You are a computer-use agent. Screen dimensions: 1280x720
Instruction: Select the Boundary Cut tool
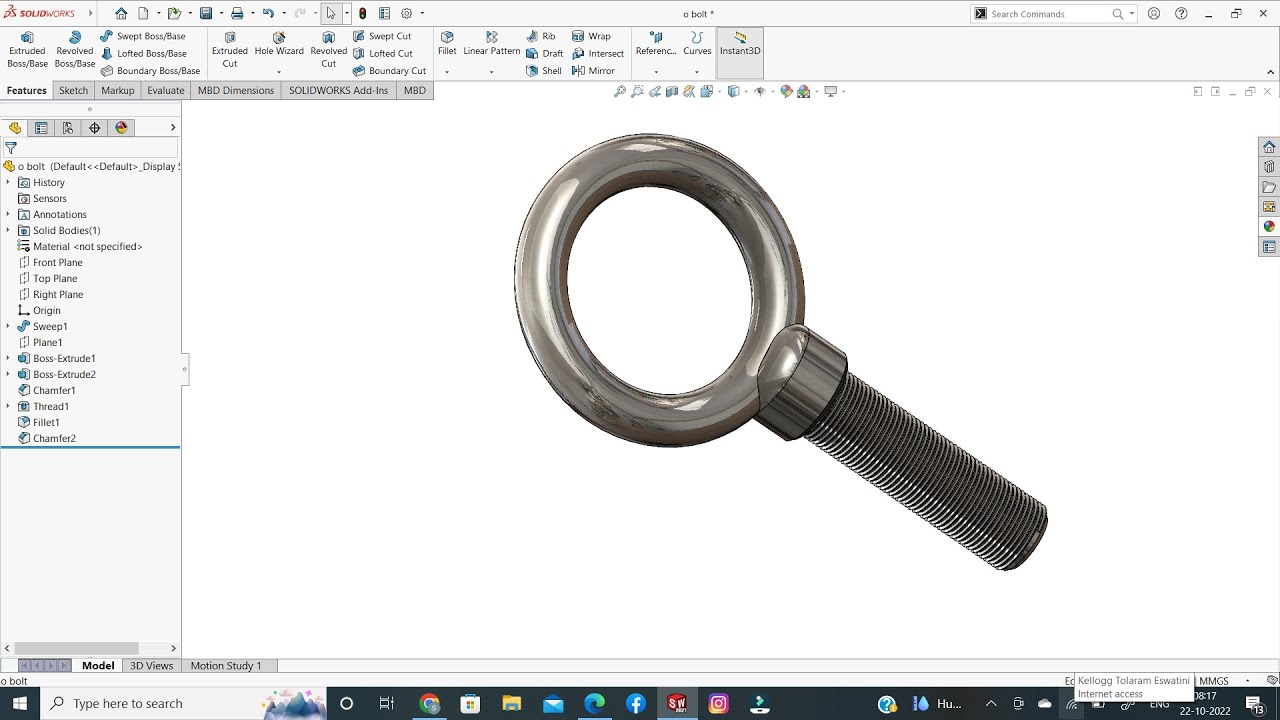click(x=389, y=71)
